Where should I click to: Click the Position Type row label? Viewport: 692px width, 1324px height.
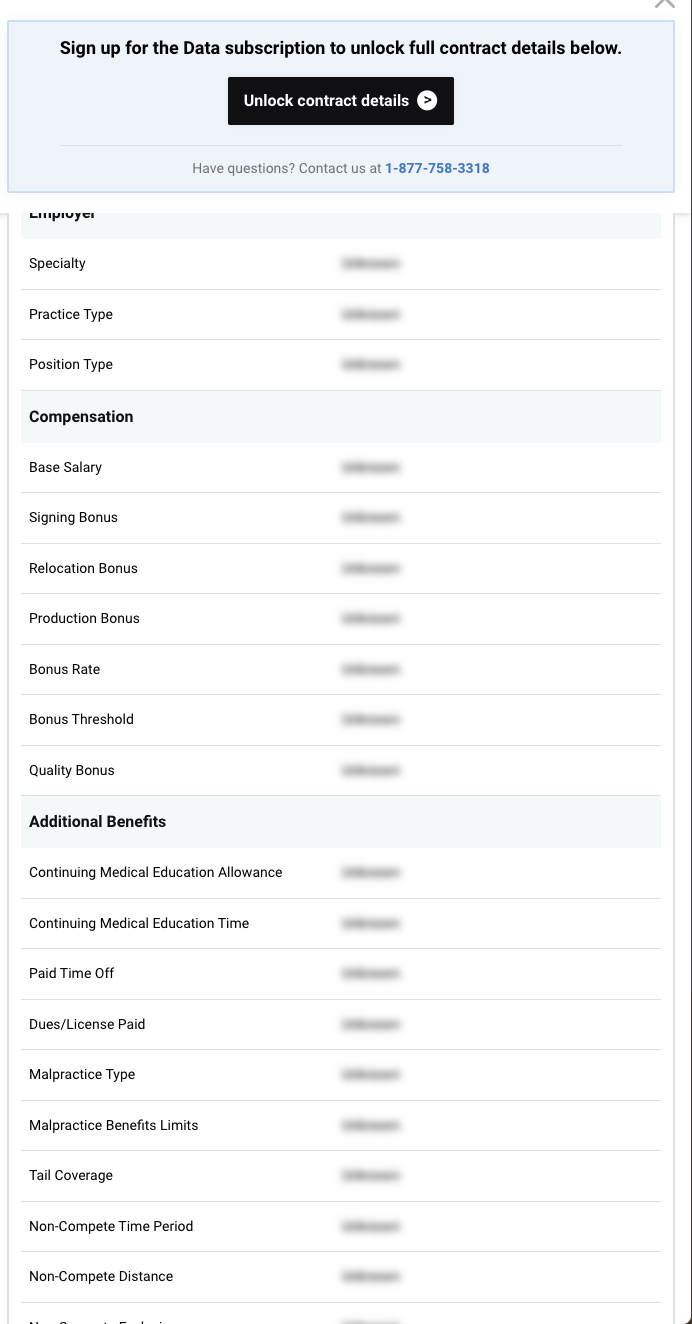click(x=71, y=364)
